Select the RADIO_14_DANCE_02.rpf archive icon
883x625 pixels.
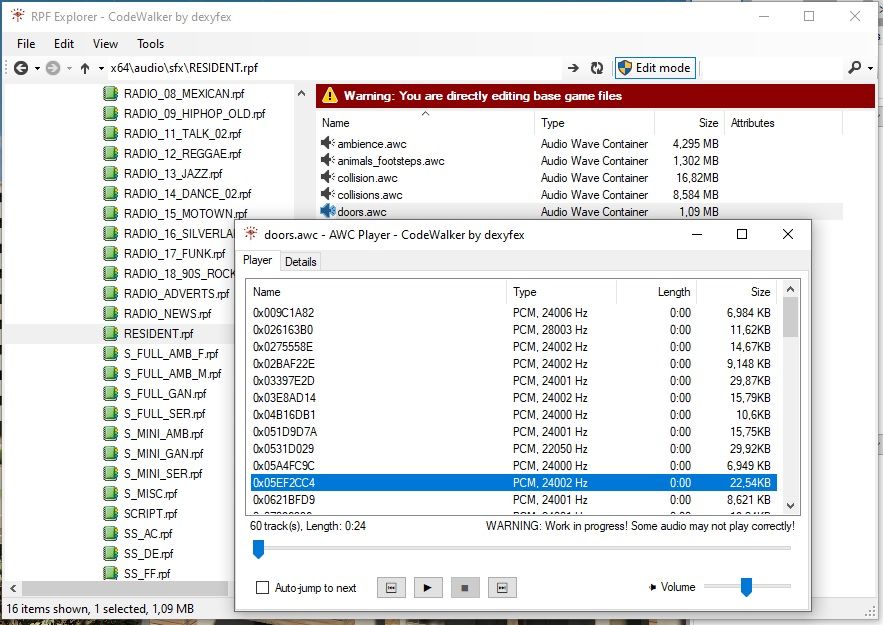click(111, 194)
